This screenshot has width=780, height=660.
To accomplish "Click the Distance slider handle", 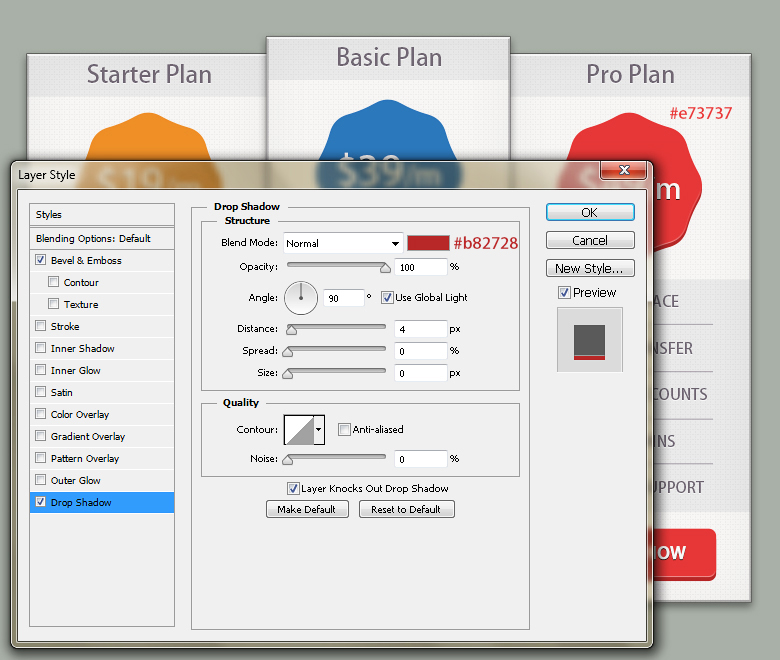I will click(292, 330).
